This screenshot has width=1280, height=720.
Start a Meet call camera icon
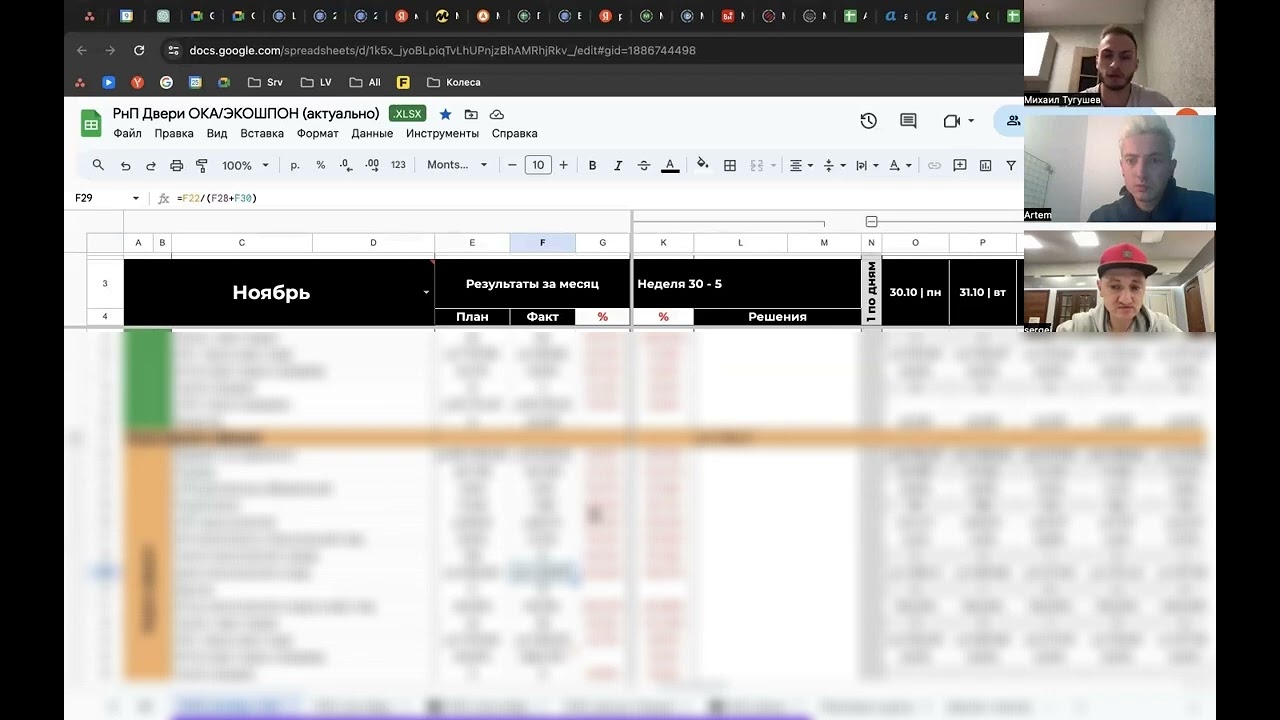[x=951, y=121]
